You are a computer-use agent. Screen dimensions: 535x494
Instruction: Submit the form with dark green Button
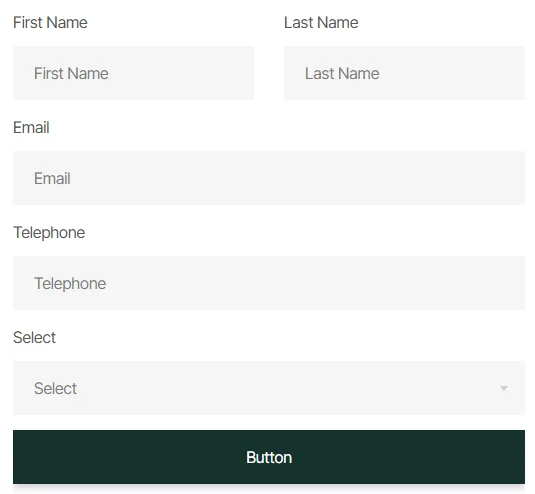point(269,457)
